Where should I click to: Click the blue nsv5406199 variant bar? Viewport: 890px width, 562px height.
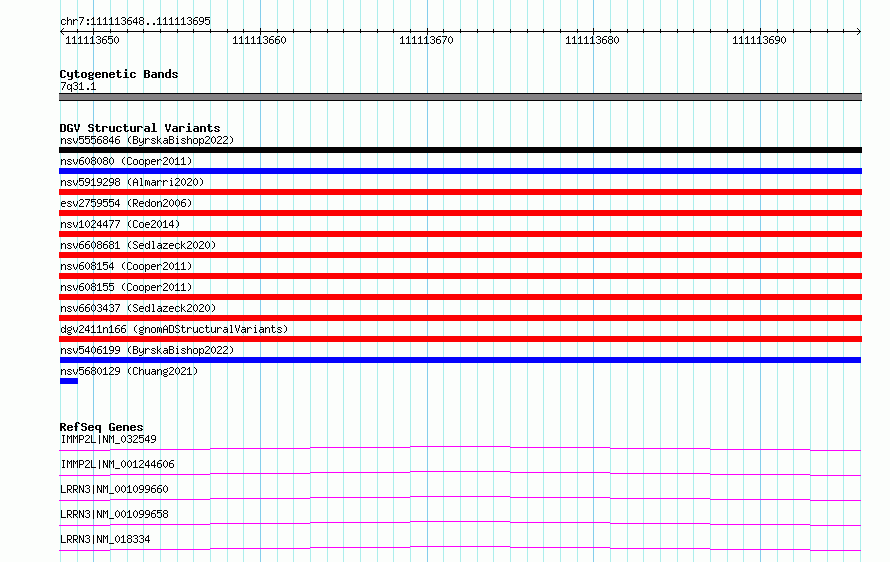[460, 360]
